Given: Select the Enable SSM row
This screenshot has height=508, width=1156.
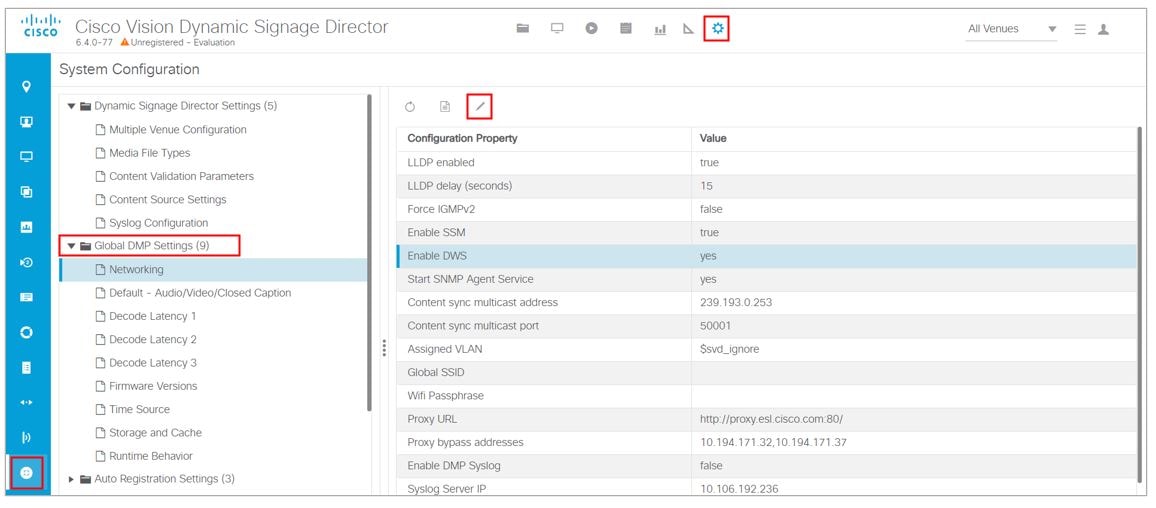Looking at the screenshot, I should pyautogui.click(x=767, y=232).
